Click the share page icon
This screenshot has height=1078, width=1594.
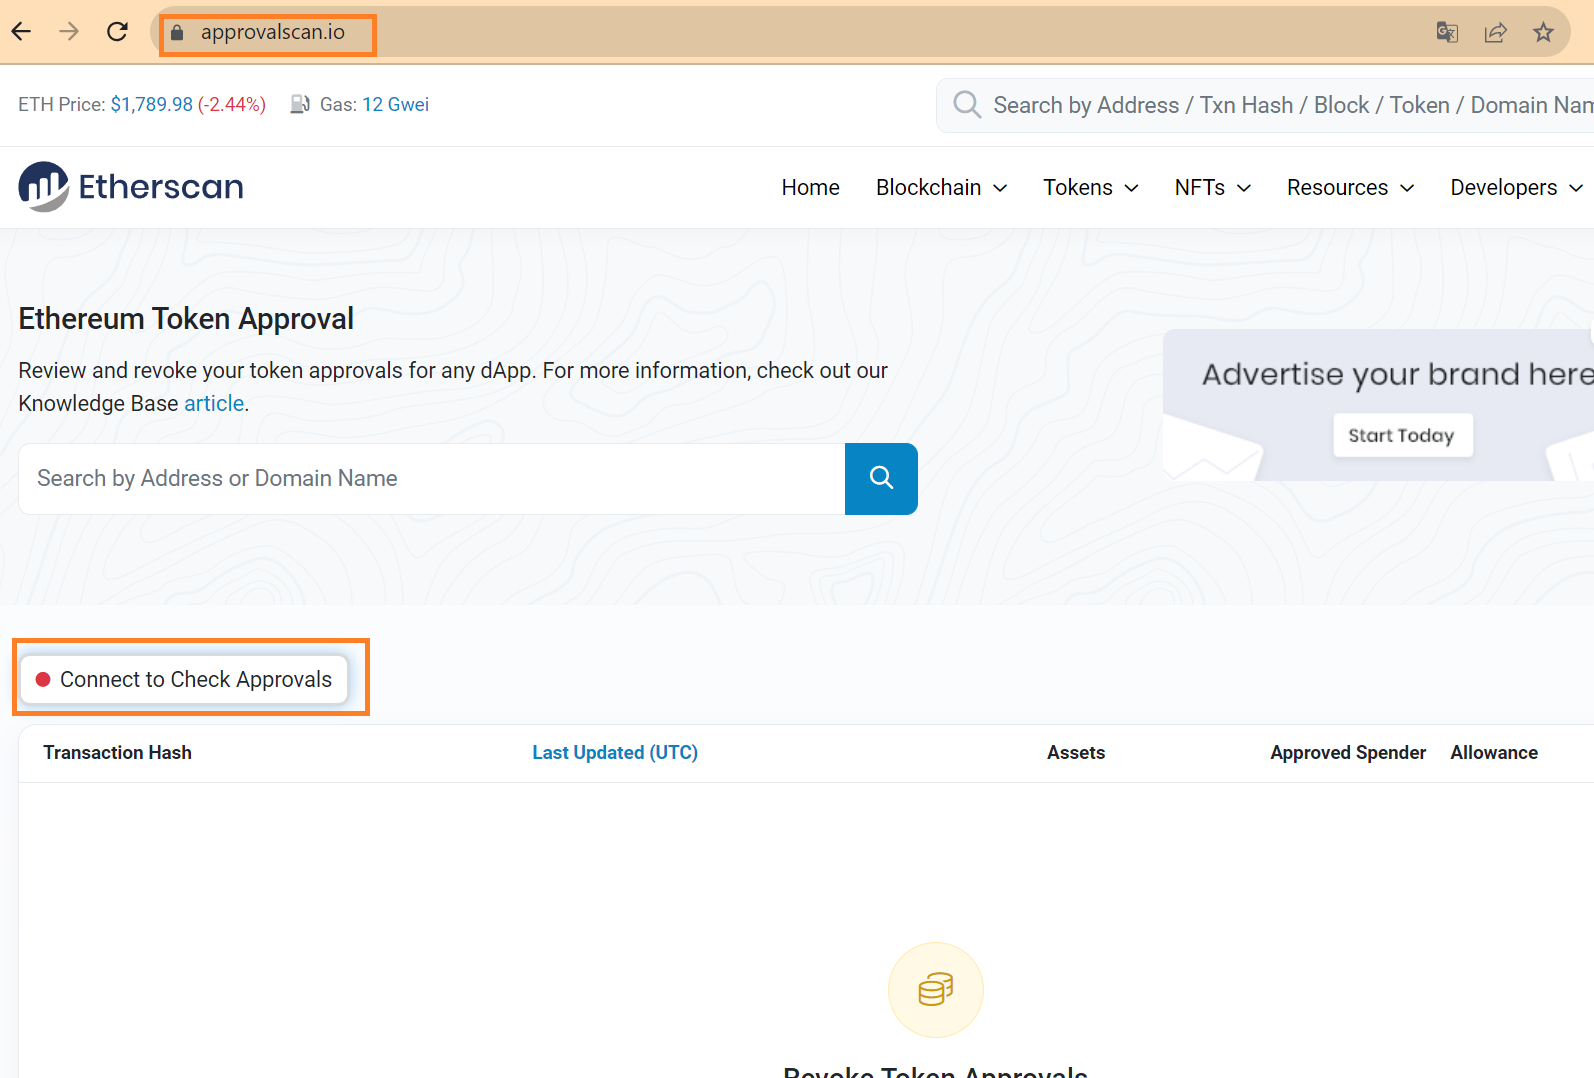tap(1495, 32)
